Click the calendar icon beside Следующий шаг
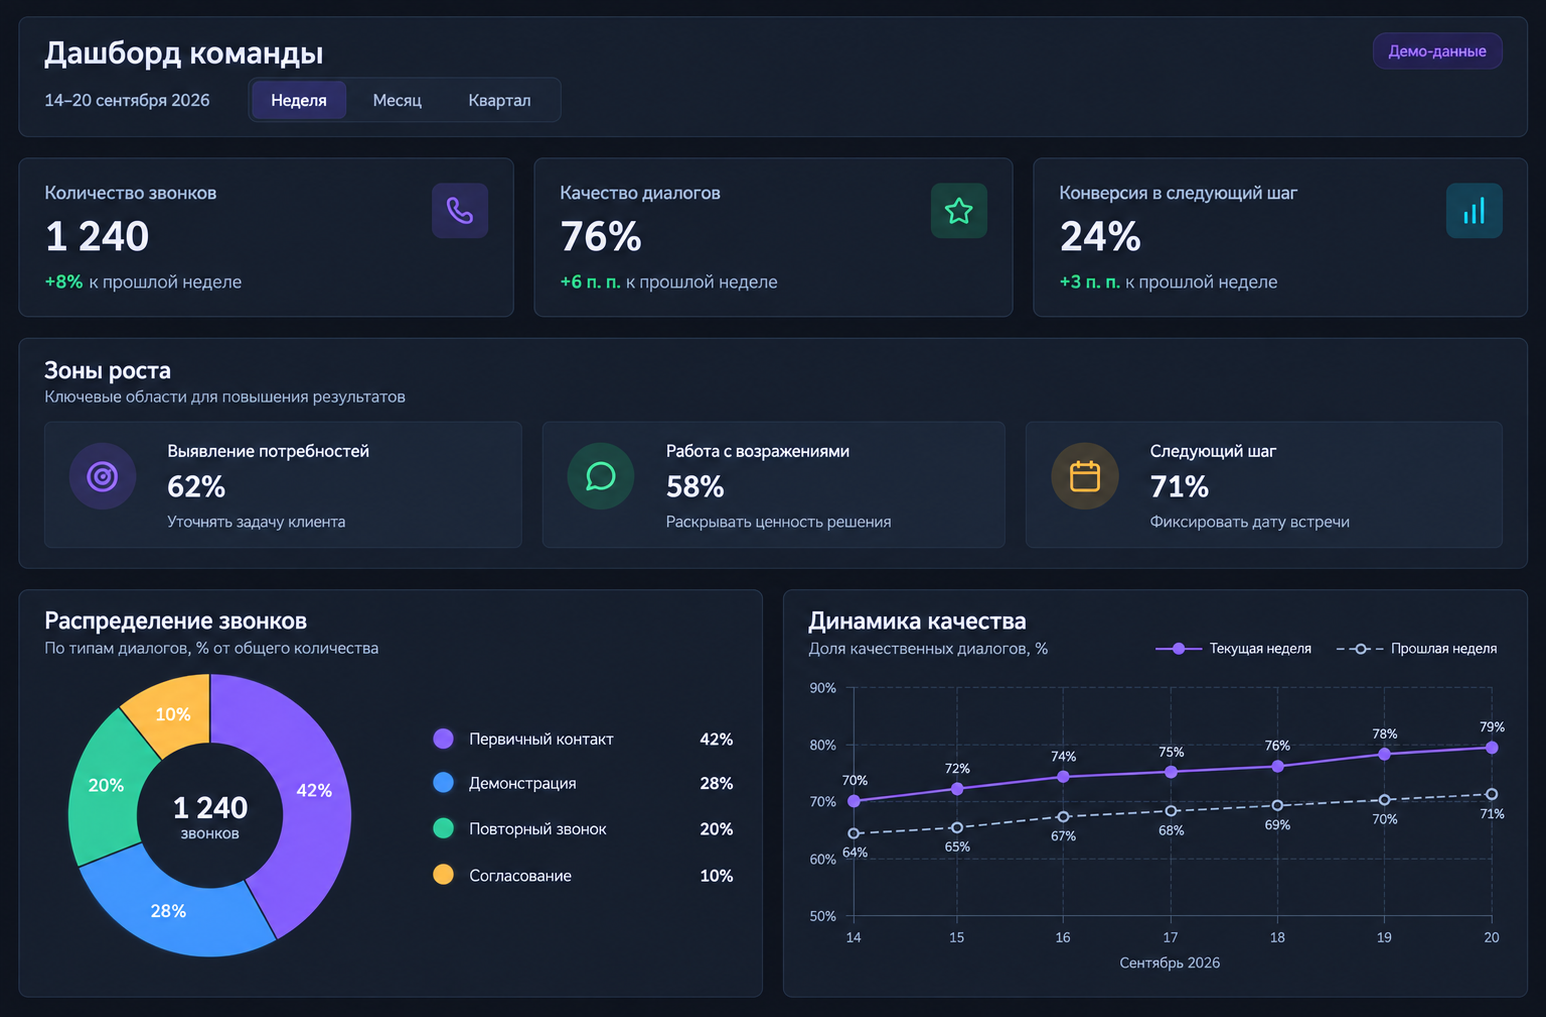This screenshot has height=1017, width=1546. (1085, 476)
